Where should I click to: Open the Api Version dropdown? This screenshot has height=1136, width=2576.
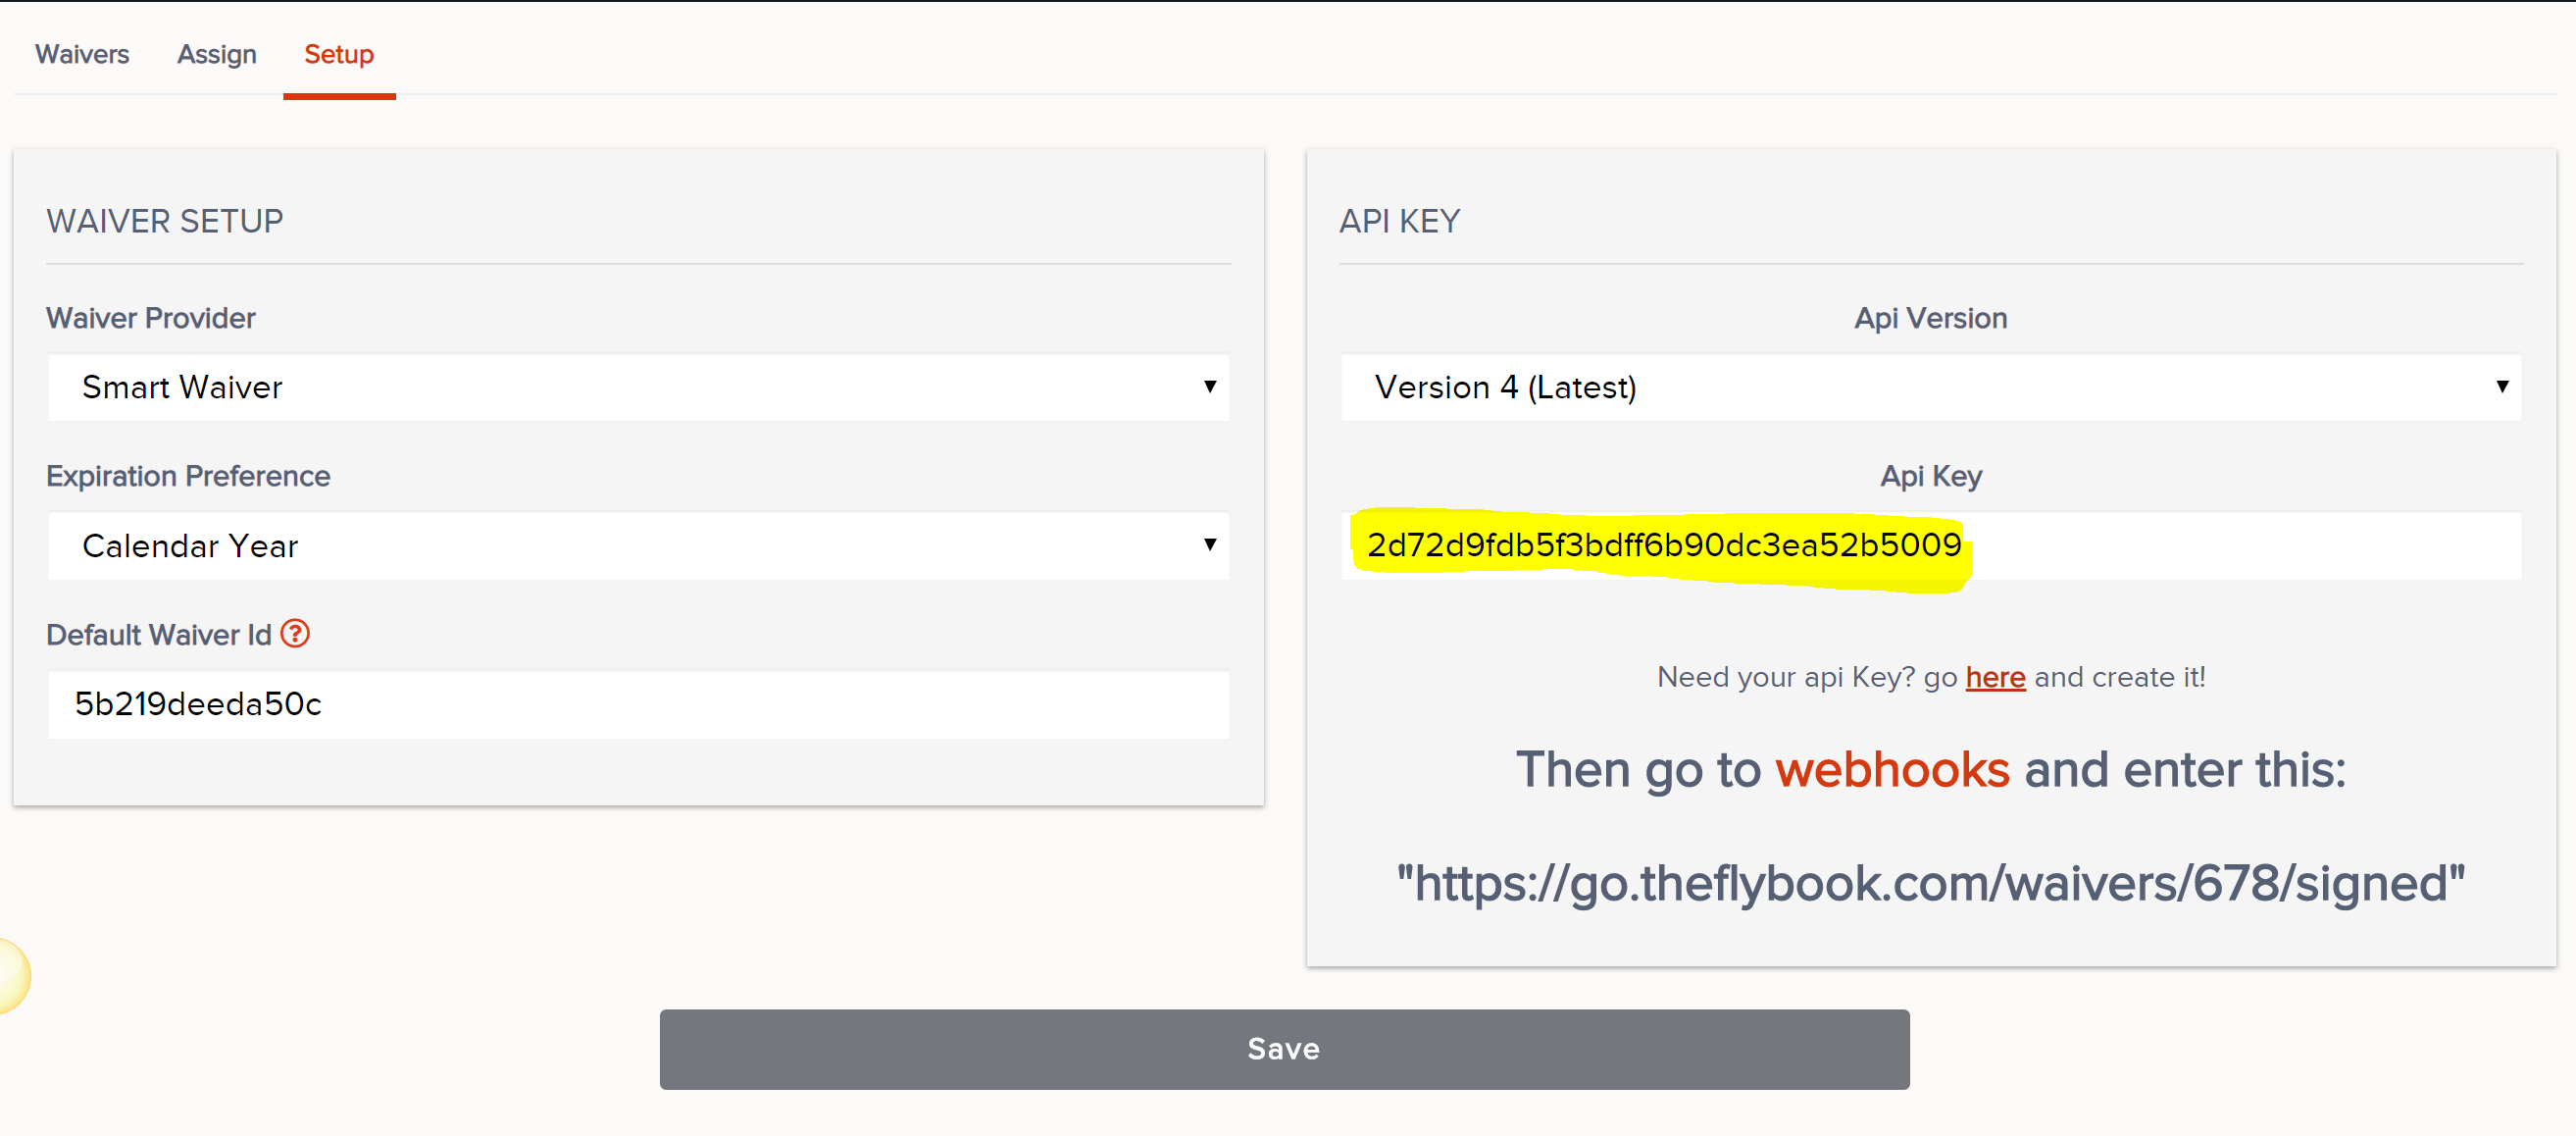click(x=1930, y=387)
